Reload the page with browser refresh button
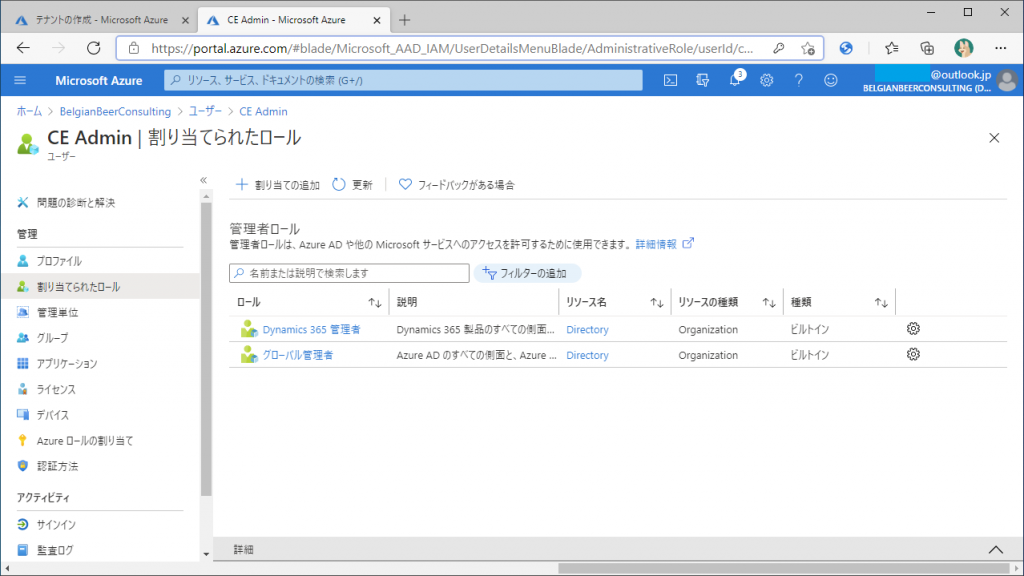 click(94, 48)
